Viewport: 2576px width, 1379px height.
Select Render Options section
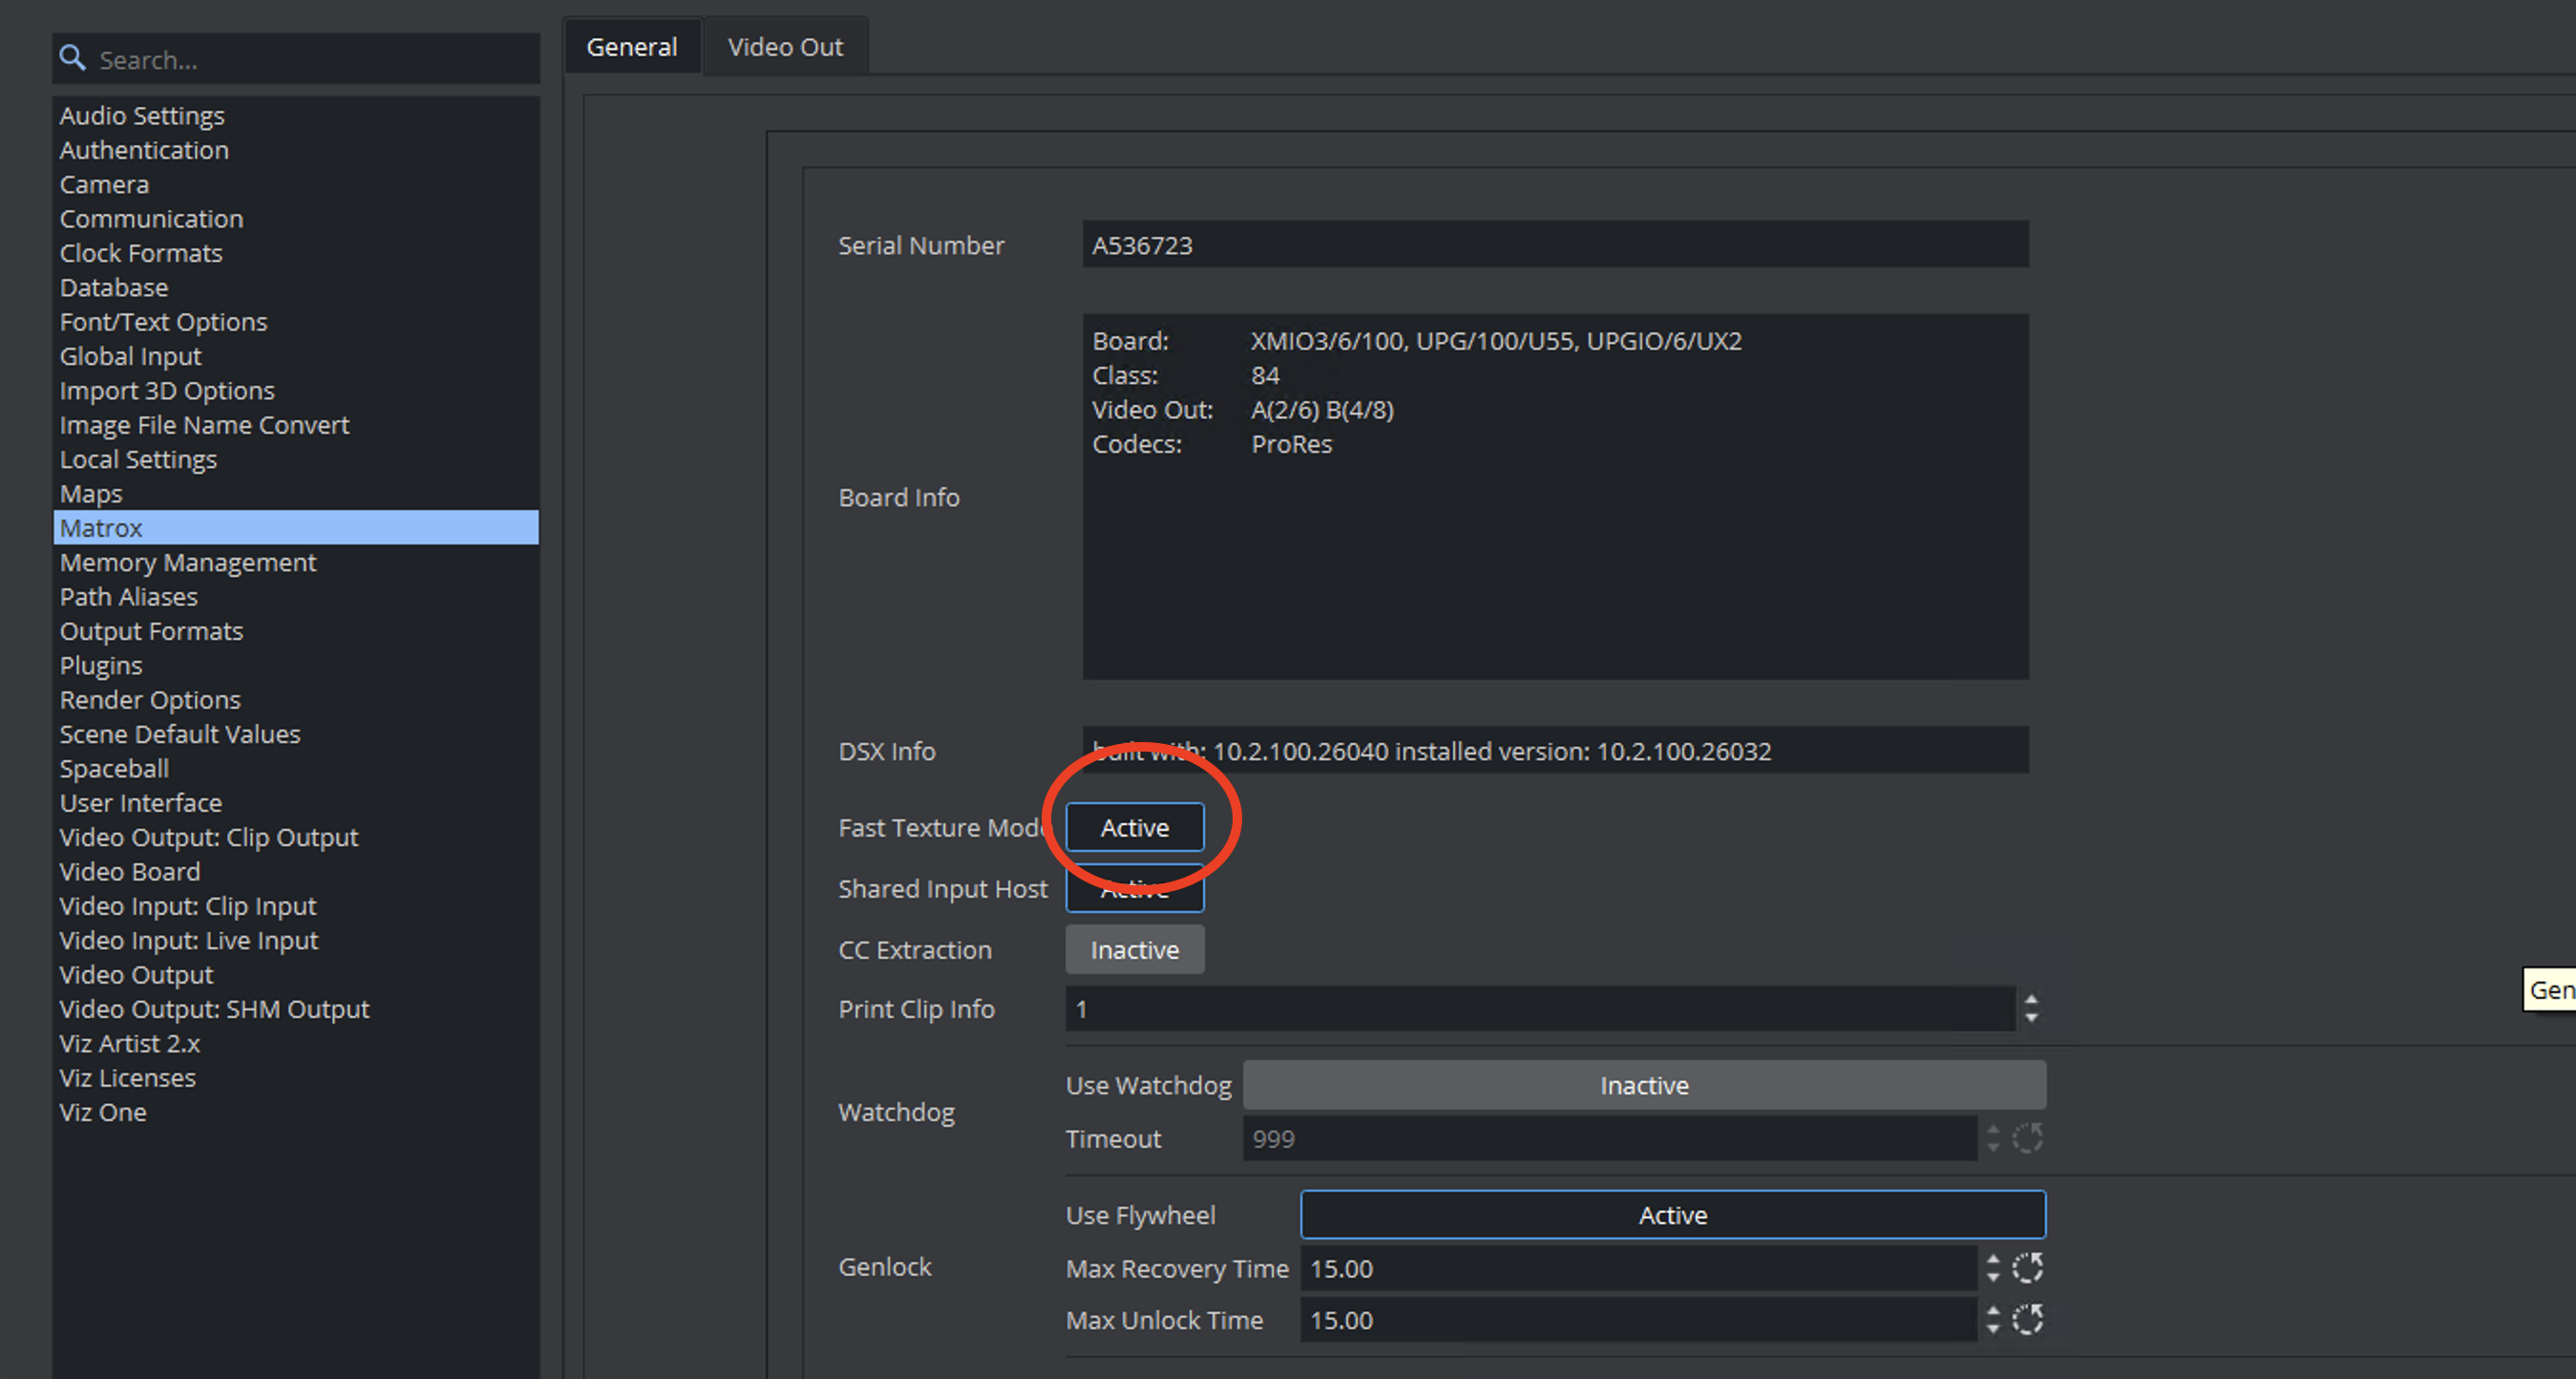(150, 699)
